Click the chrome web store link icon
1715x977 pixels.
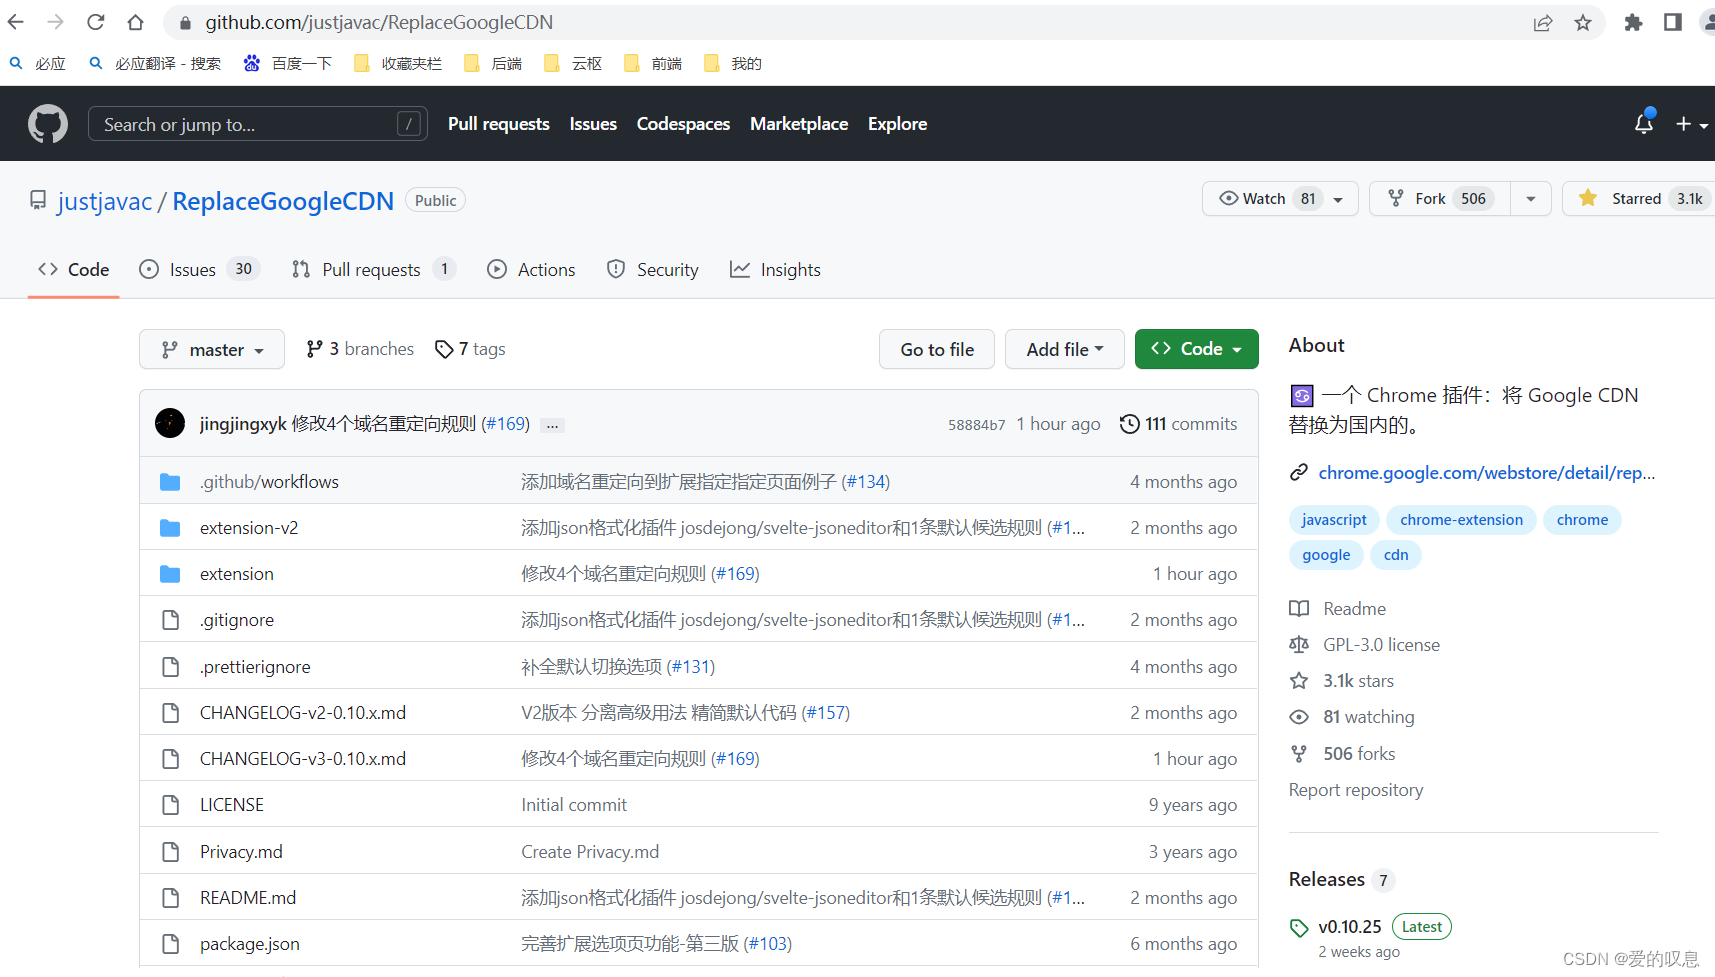coord(1299,472)
